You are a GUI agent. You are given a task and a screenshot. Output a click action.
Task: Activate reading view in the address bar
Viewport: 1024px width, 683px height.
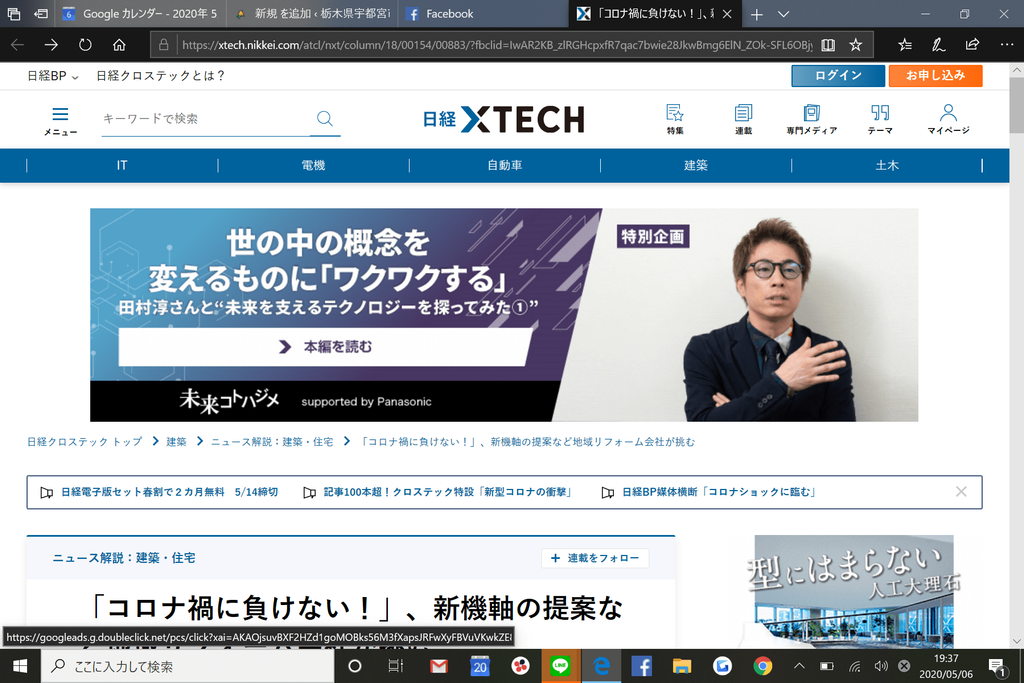tap(831, 44)
